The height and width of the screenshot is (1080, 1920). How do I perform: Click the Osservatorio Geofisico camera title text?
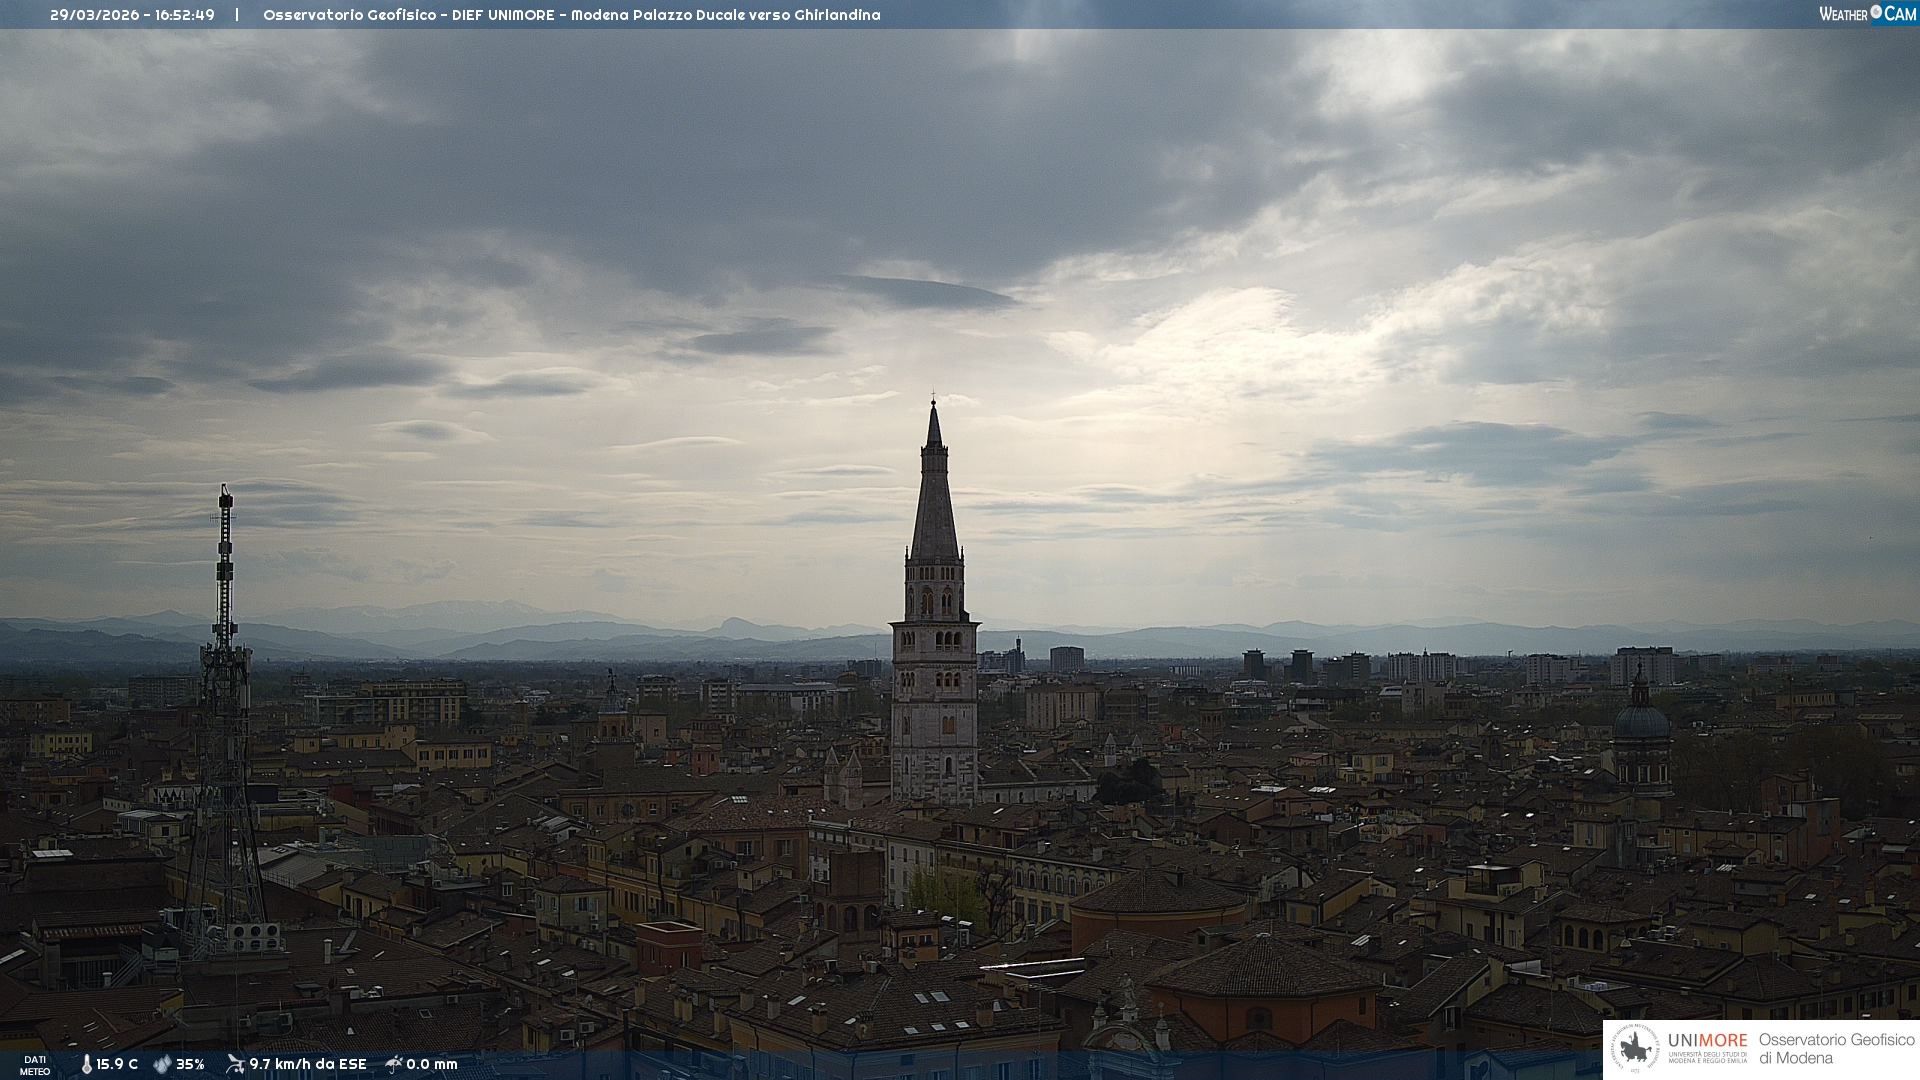click(571, 15)
